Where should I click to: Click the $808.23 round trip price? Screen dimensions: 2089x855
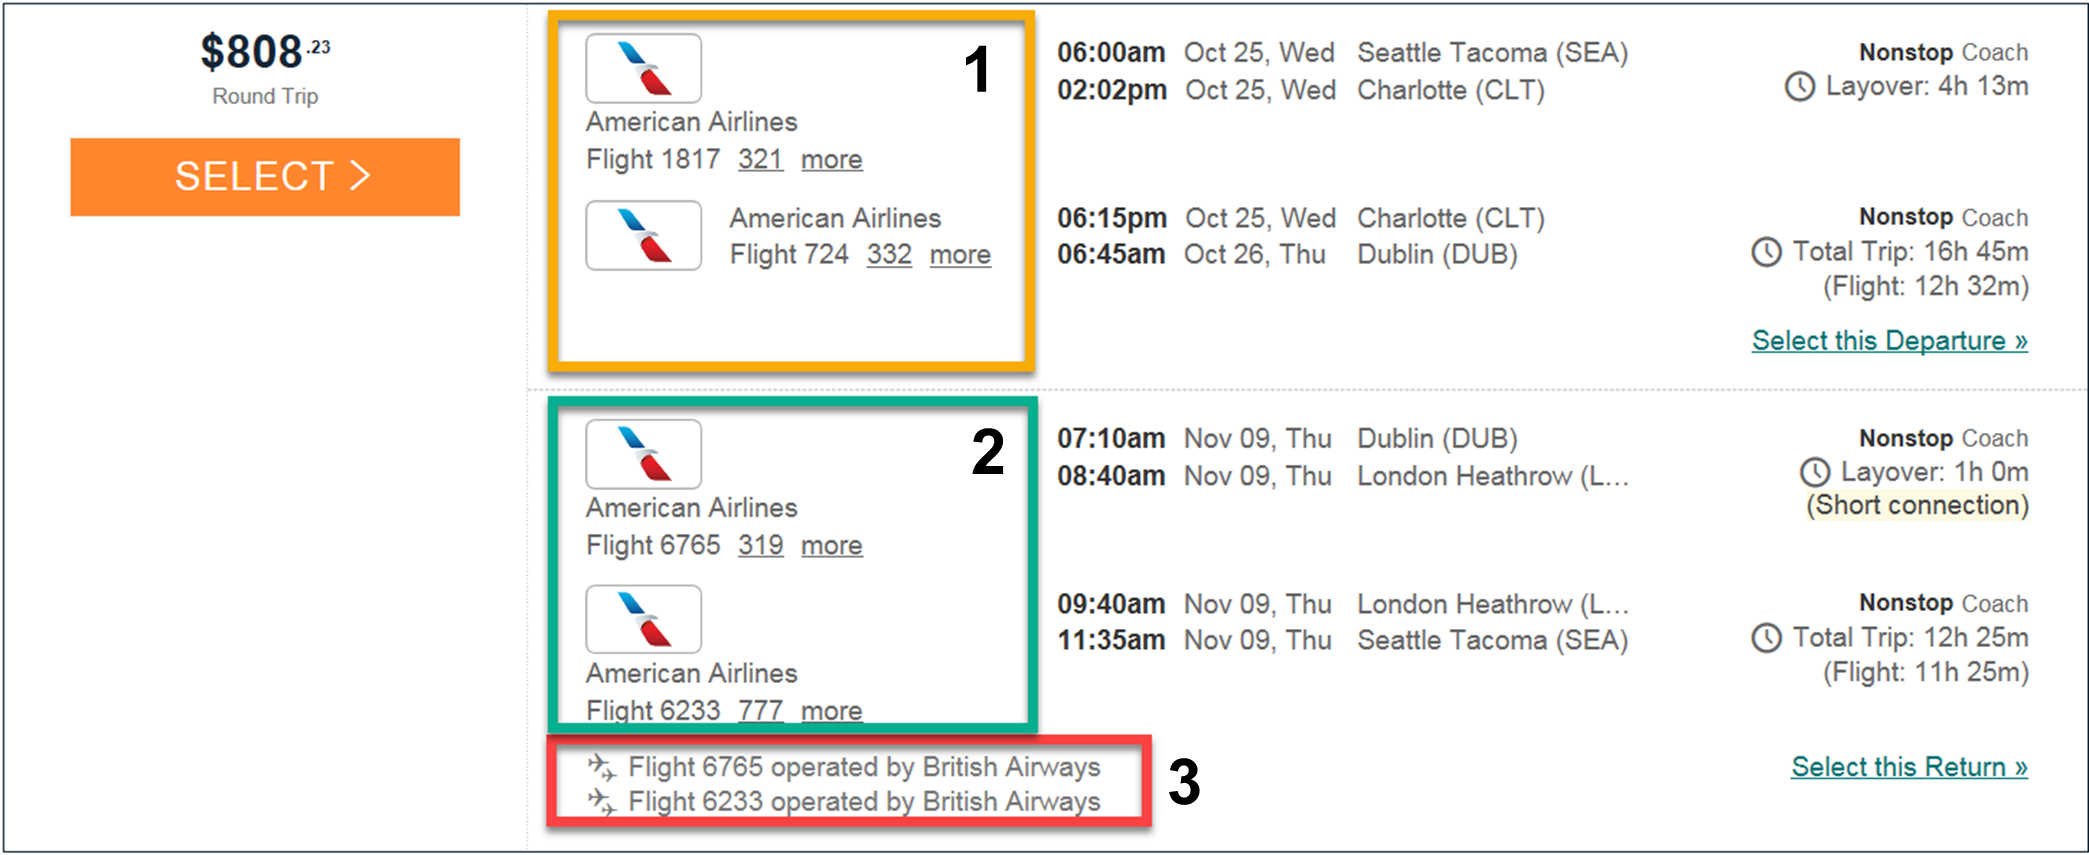pyautogui.click(x=265, y=53)
